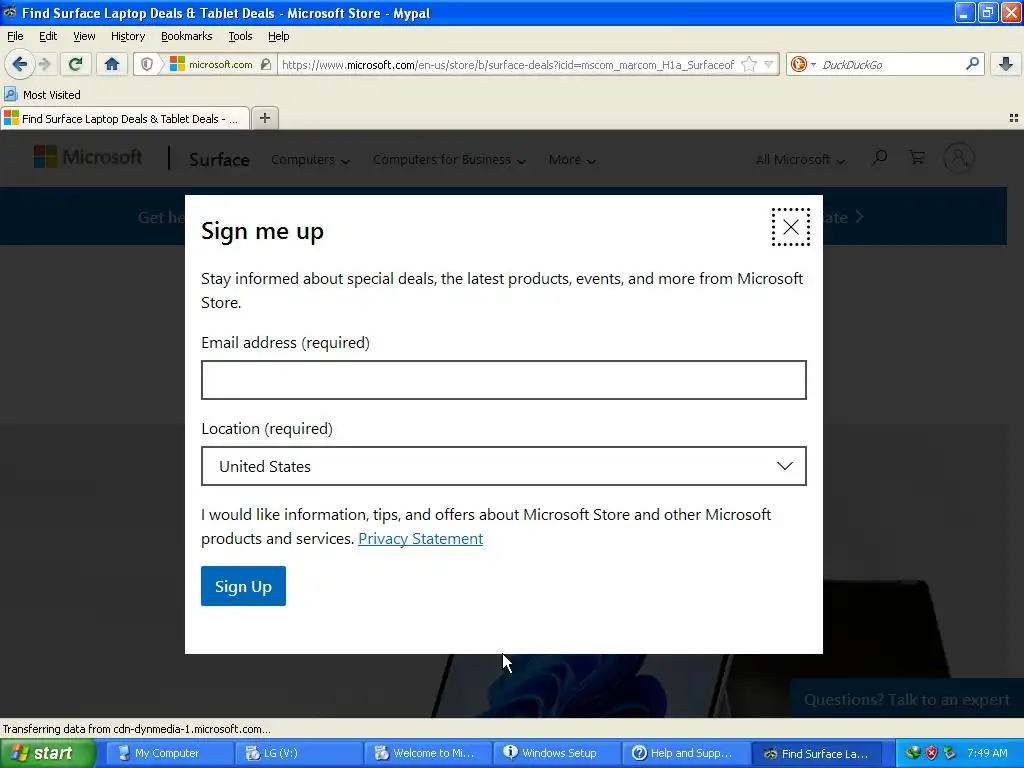Screen dimensions: 1024x768
Task: Click the tracking protection shield icon
Action: coord(147,64)
